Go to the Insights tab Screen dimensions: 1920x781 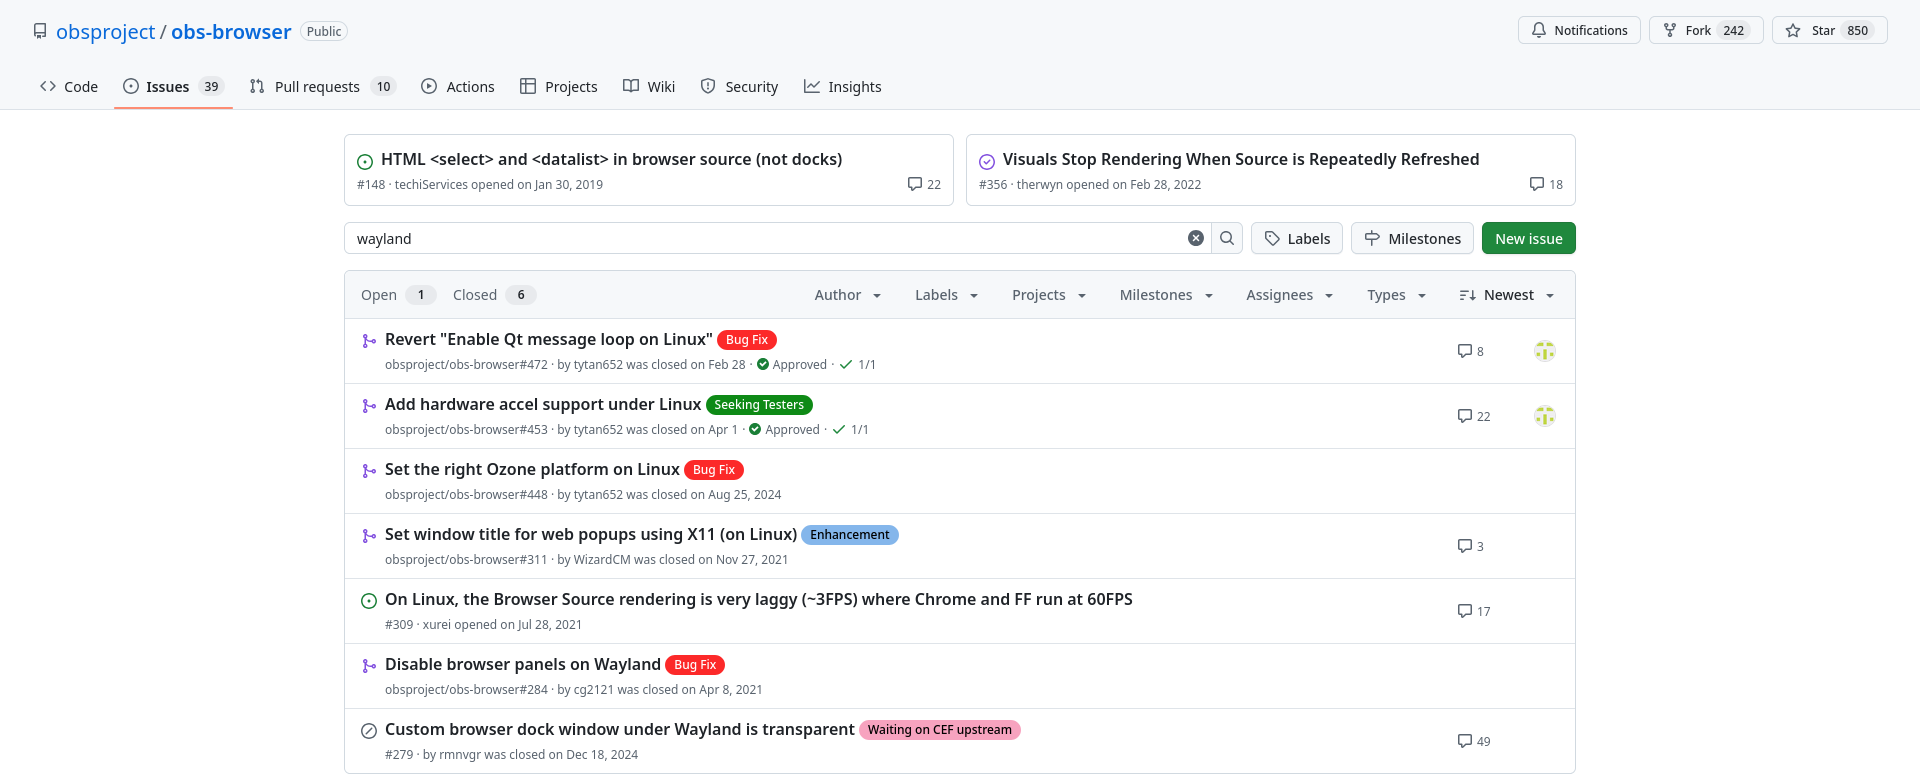(x=842, y=87)
